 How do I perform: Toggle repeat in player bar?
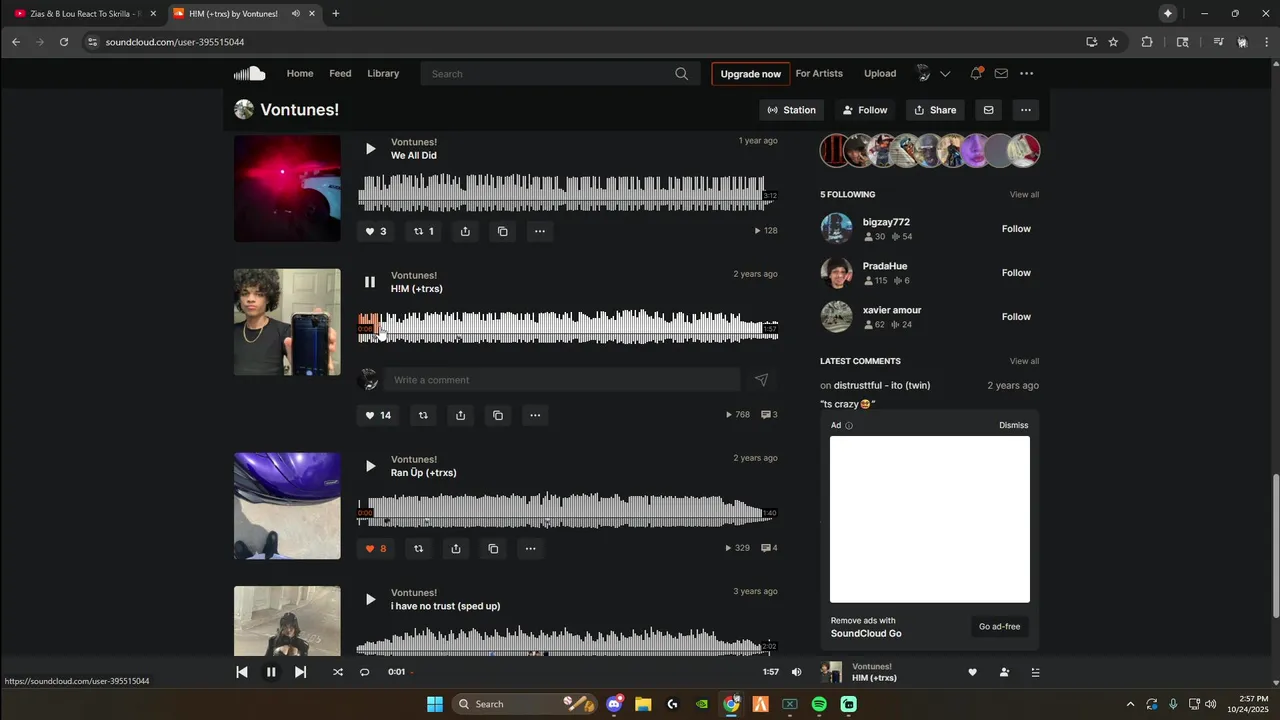[x=364, y=672]
